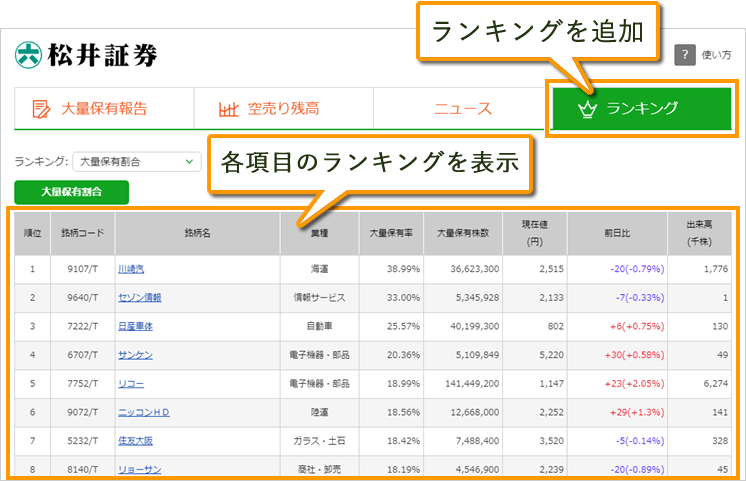Switch to the 空売り残高 tab
Image resolution: width=746 pixels, height=481 pixels.
[x=284, y=108]
